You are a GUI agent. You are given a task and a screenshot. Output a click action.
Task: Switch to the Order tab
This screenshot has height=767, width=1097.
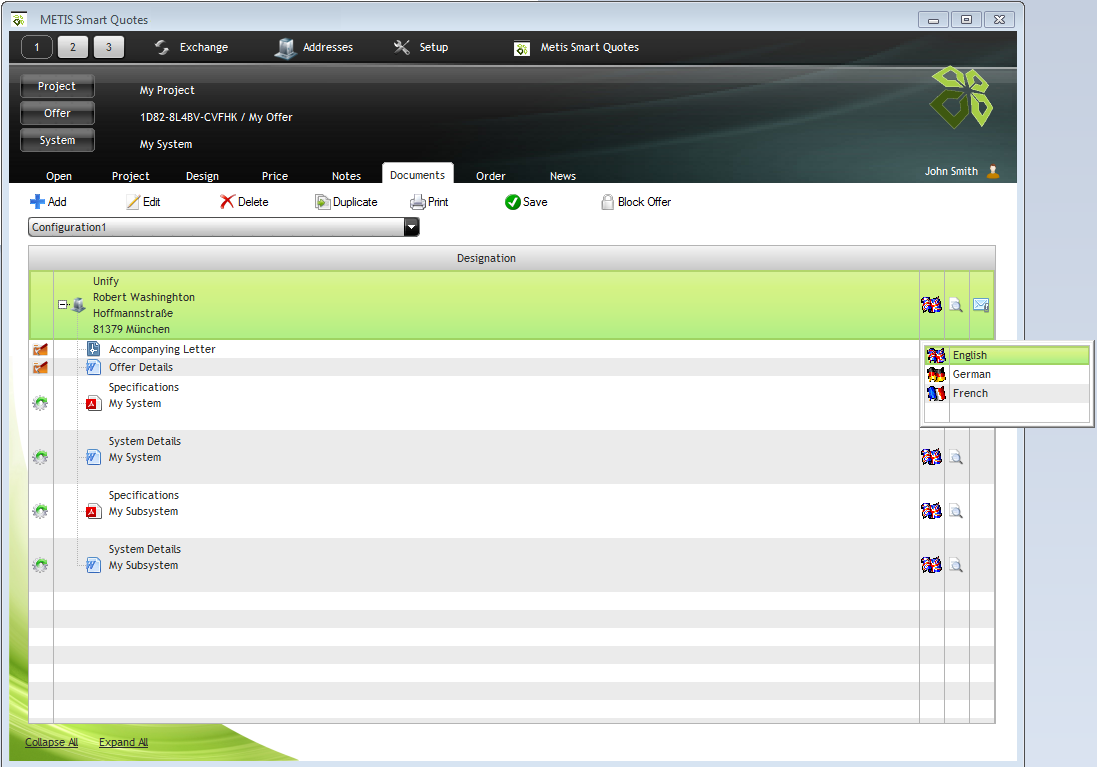(x=490, y=176)
